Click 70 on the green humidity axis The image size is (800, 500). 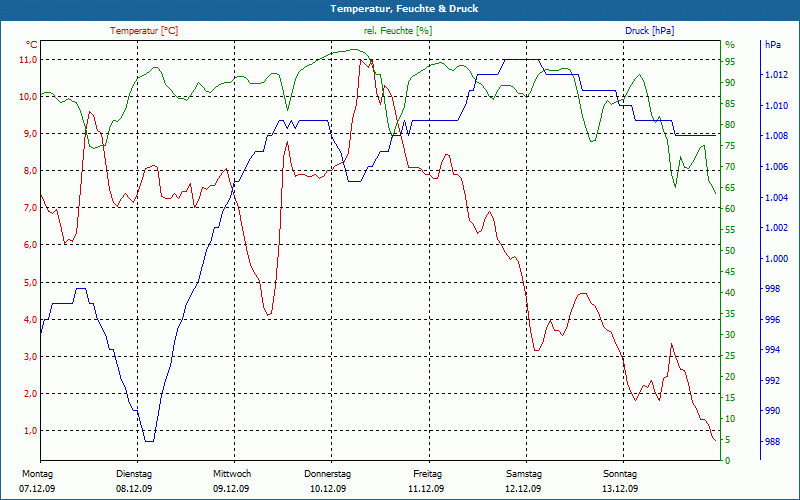click(x=730, y=167)
